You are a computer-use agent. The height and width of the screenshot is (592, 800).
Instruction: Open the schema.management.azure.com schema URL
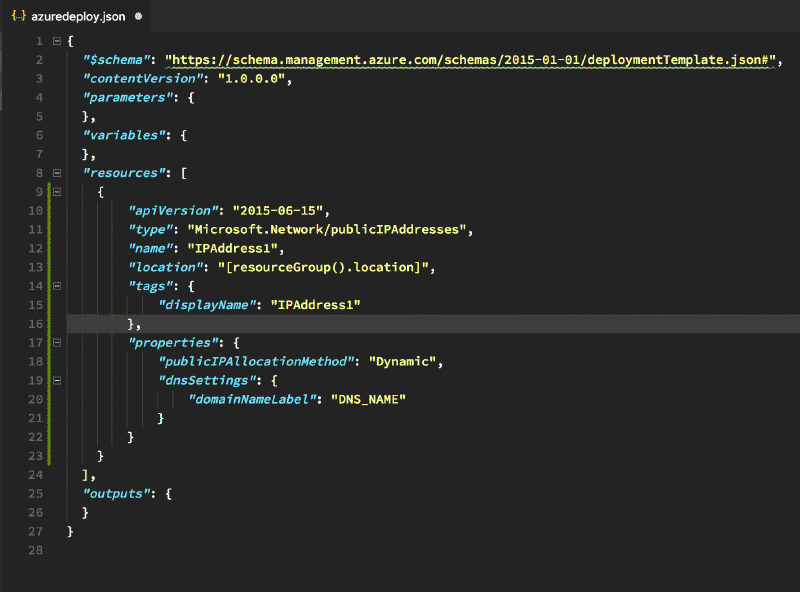click(471, 60)
